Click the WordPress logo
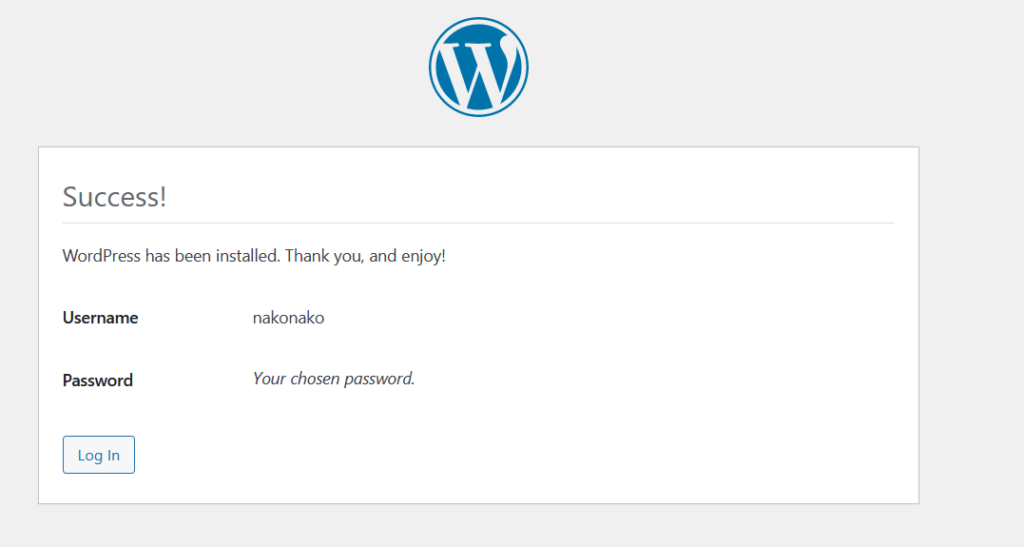The image size is (1024, 547). (x=478, y=67)
